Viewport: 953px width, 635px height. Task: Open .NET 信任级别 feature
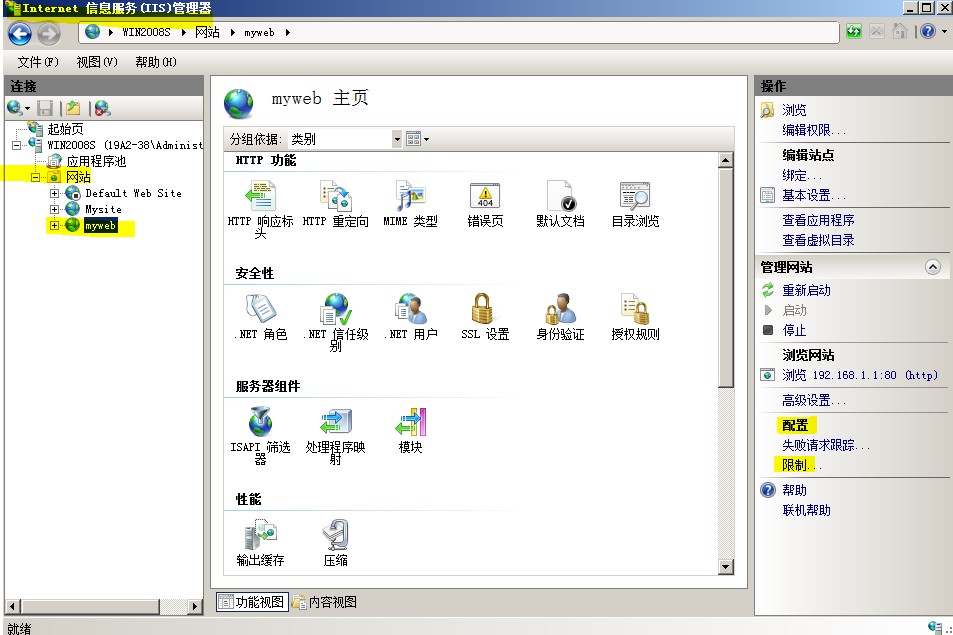click(x=335, y=322)
